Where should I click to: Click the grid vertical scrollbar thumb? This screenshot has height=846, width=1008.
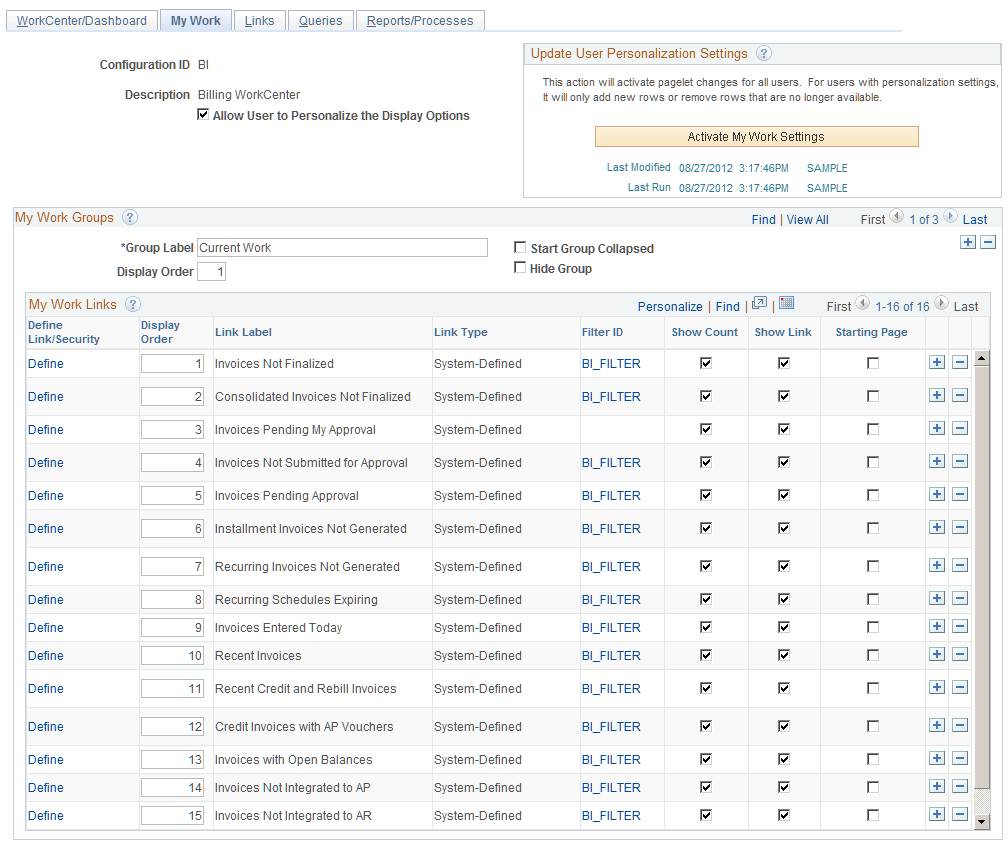pos(982,576)
